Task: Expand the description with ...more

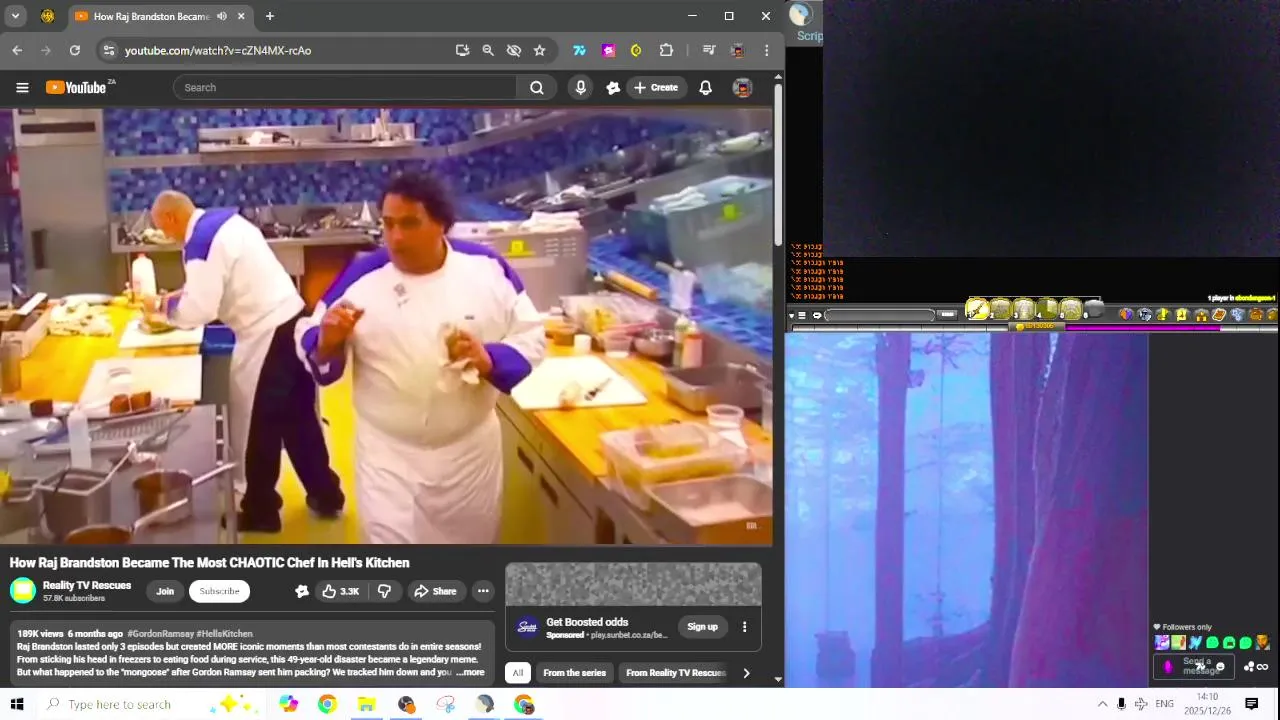Action: [470, 673]
